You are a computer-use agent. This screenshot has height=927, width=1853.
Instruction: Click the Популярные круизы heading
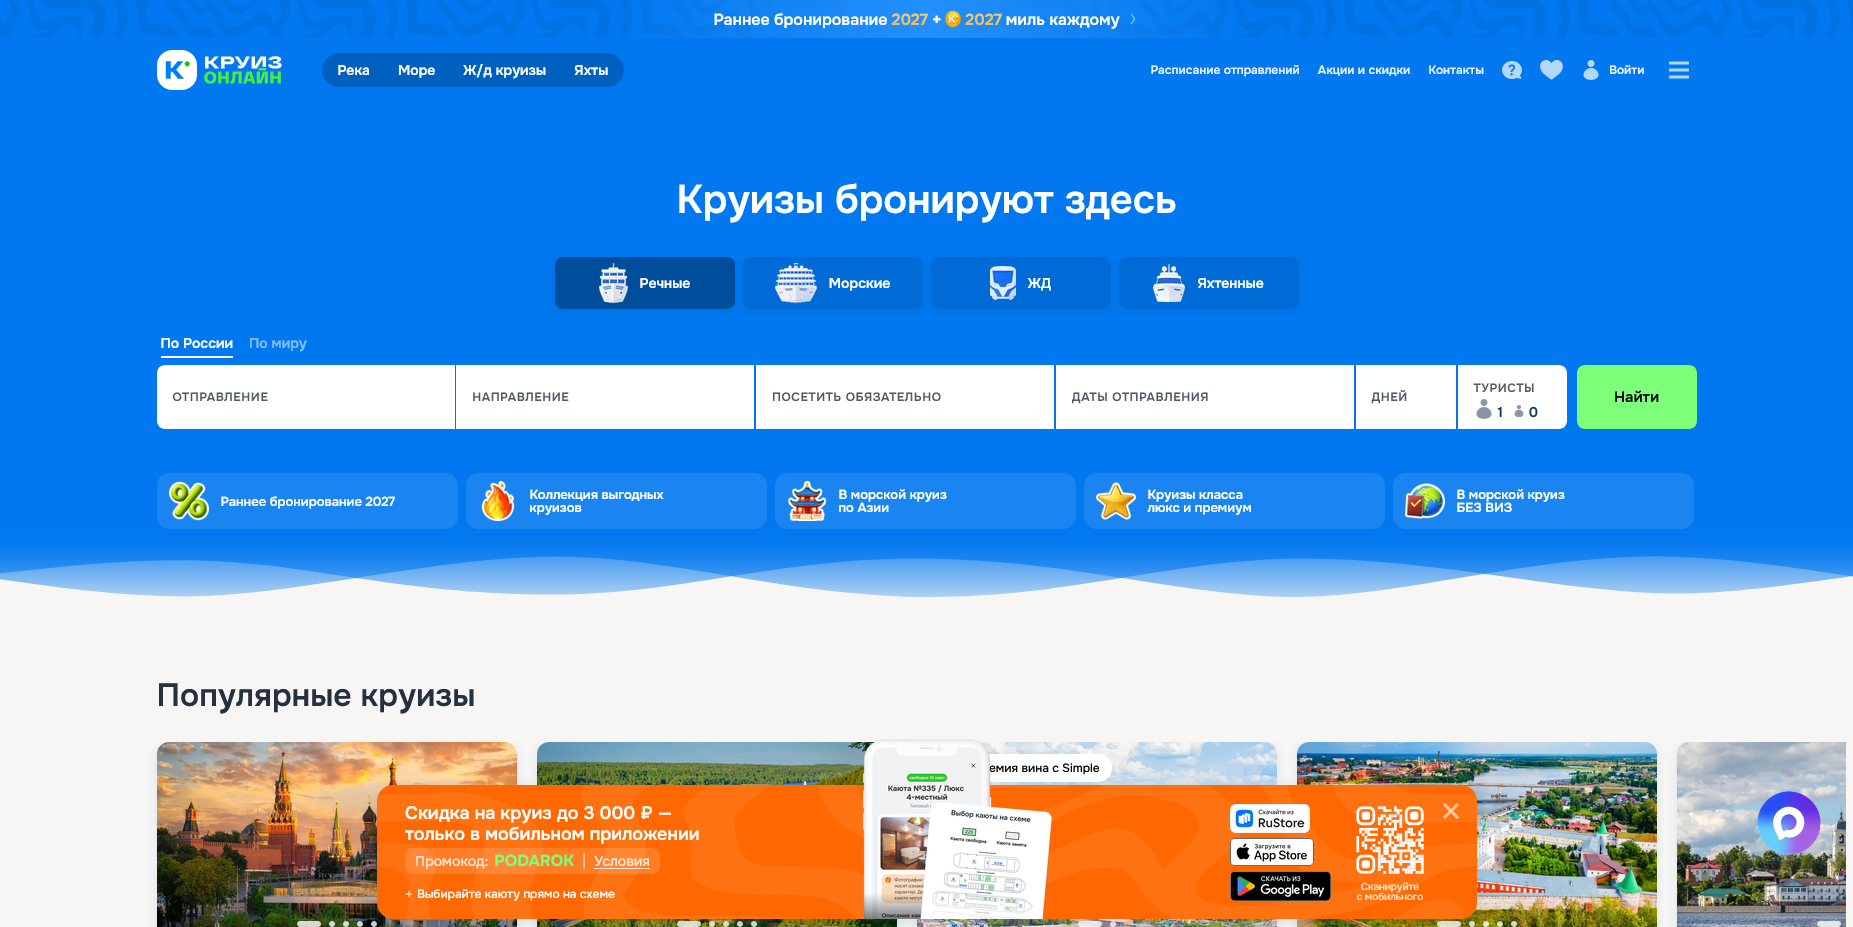(316, 695)
